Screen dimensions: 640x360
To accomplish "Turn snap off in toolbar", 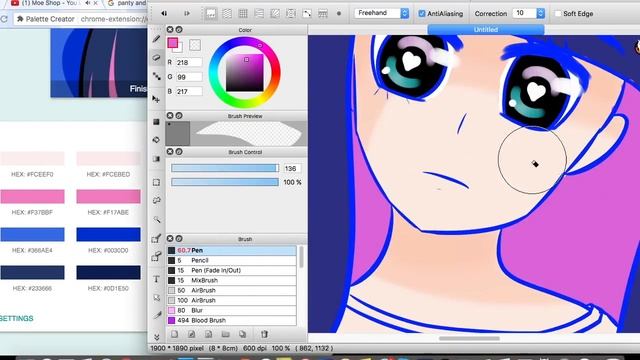I will [211, 13].
